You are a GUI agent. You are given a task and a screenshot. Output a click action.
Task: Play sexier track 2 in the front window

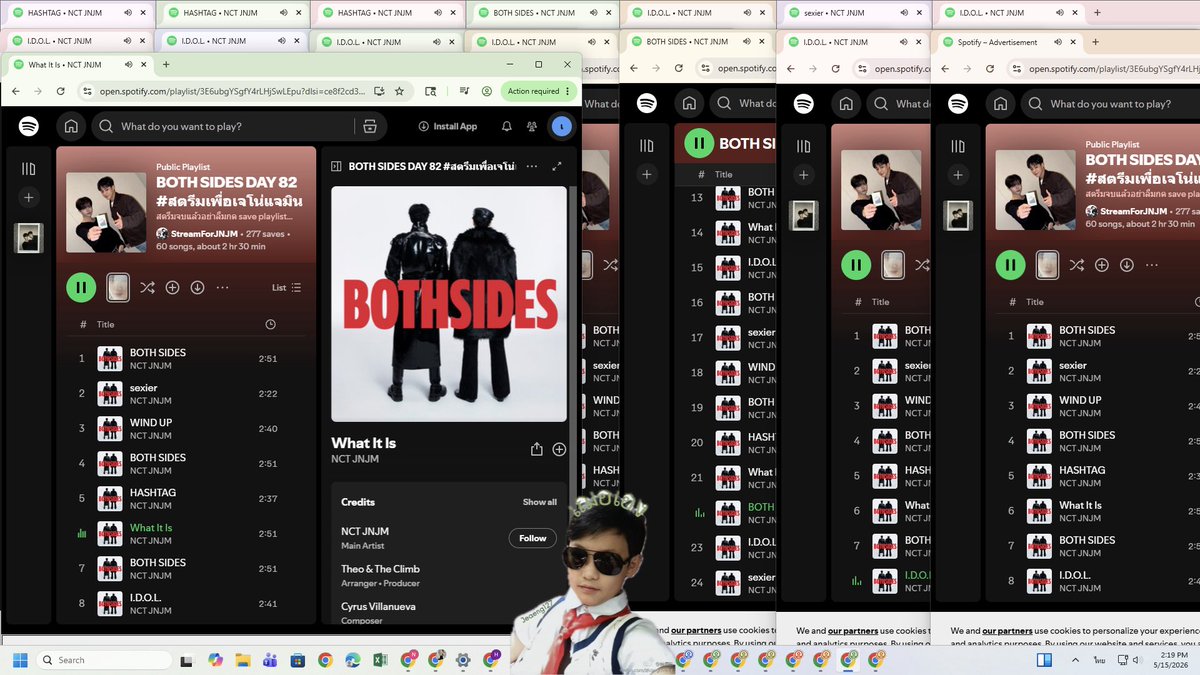coord(185,393)
